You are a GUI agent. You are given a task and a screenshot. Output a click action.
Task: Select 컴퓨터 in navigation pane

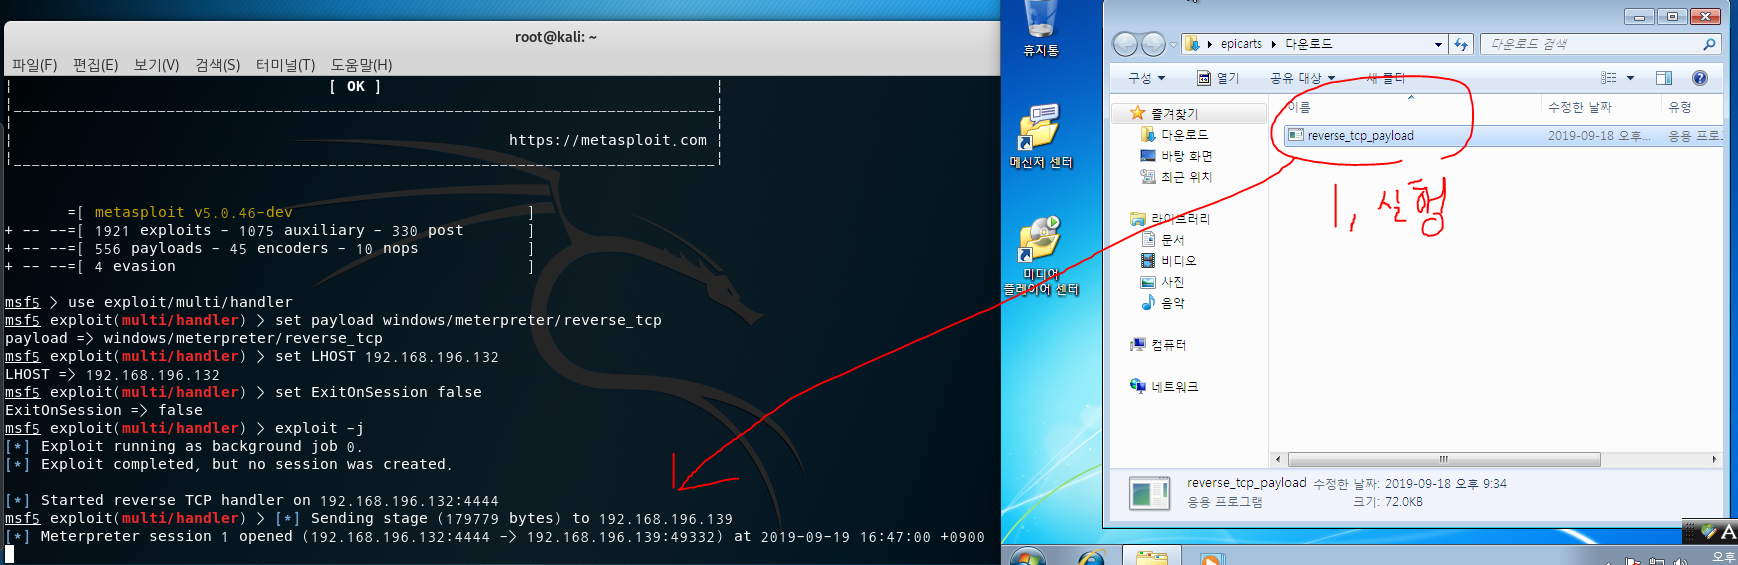pos(1168,345)
